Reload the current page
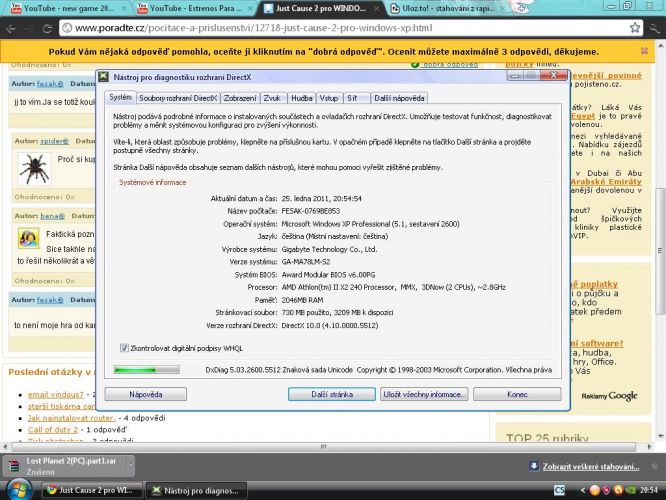Screen dimensions: 666x500 (47, 28)
